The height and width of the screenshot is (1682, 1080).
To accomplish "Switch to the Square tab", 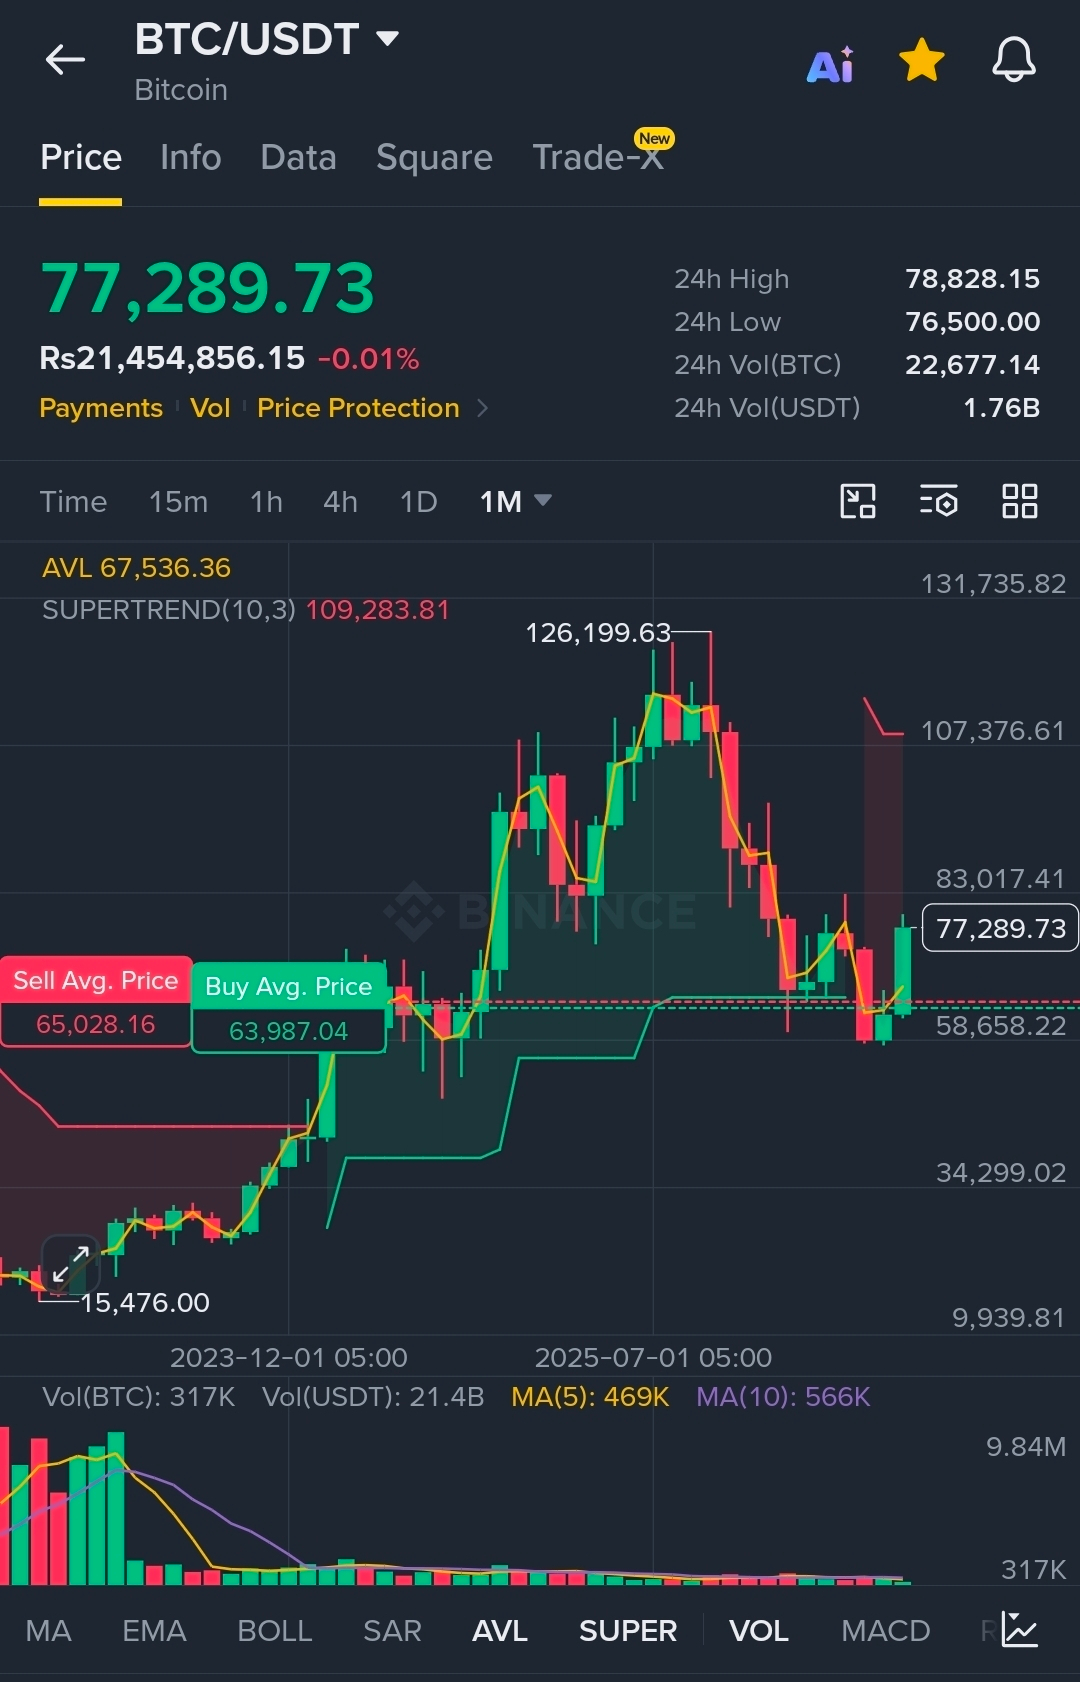I will click(434, 157).
